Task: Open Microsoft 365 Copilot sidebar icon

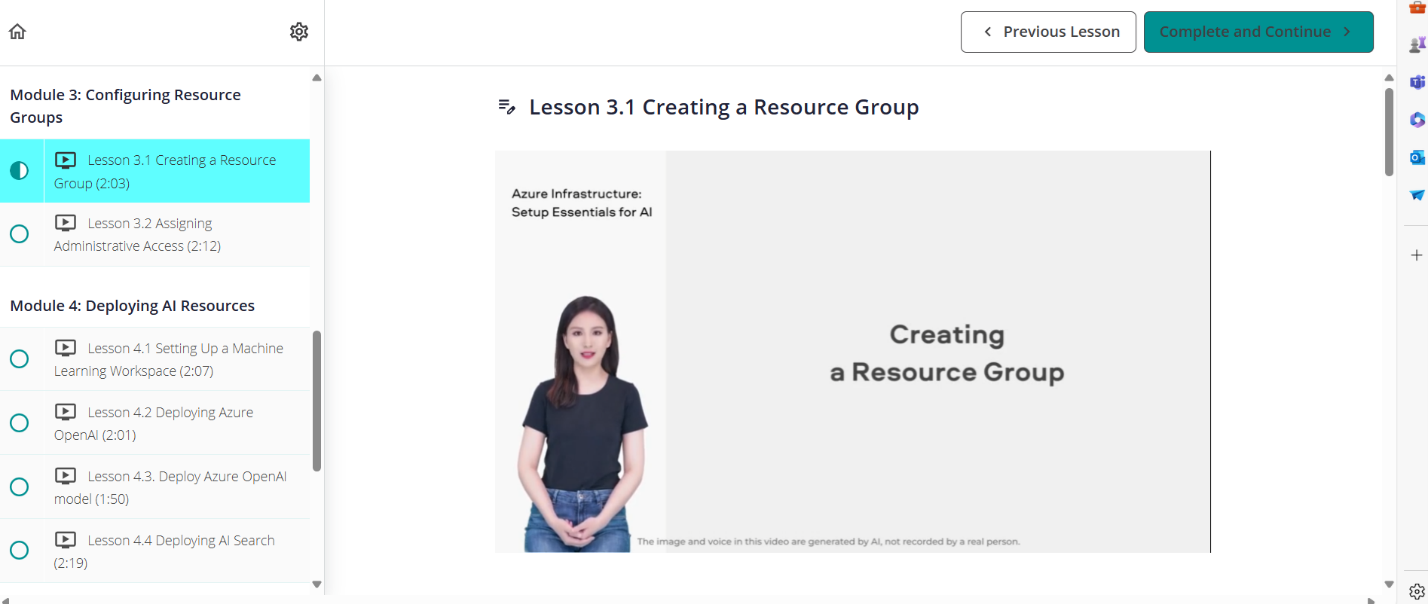Action: point(1416,120)
